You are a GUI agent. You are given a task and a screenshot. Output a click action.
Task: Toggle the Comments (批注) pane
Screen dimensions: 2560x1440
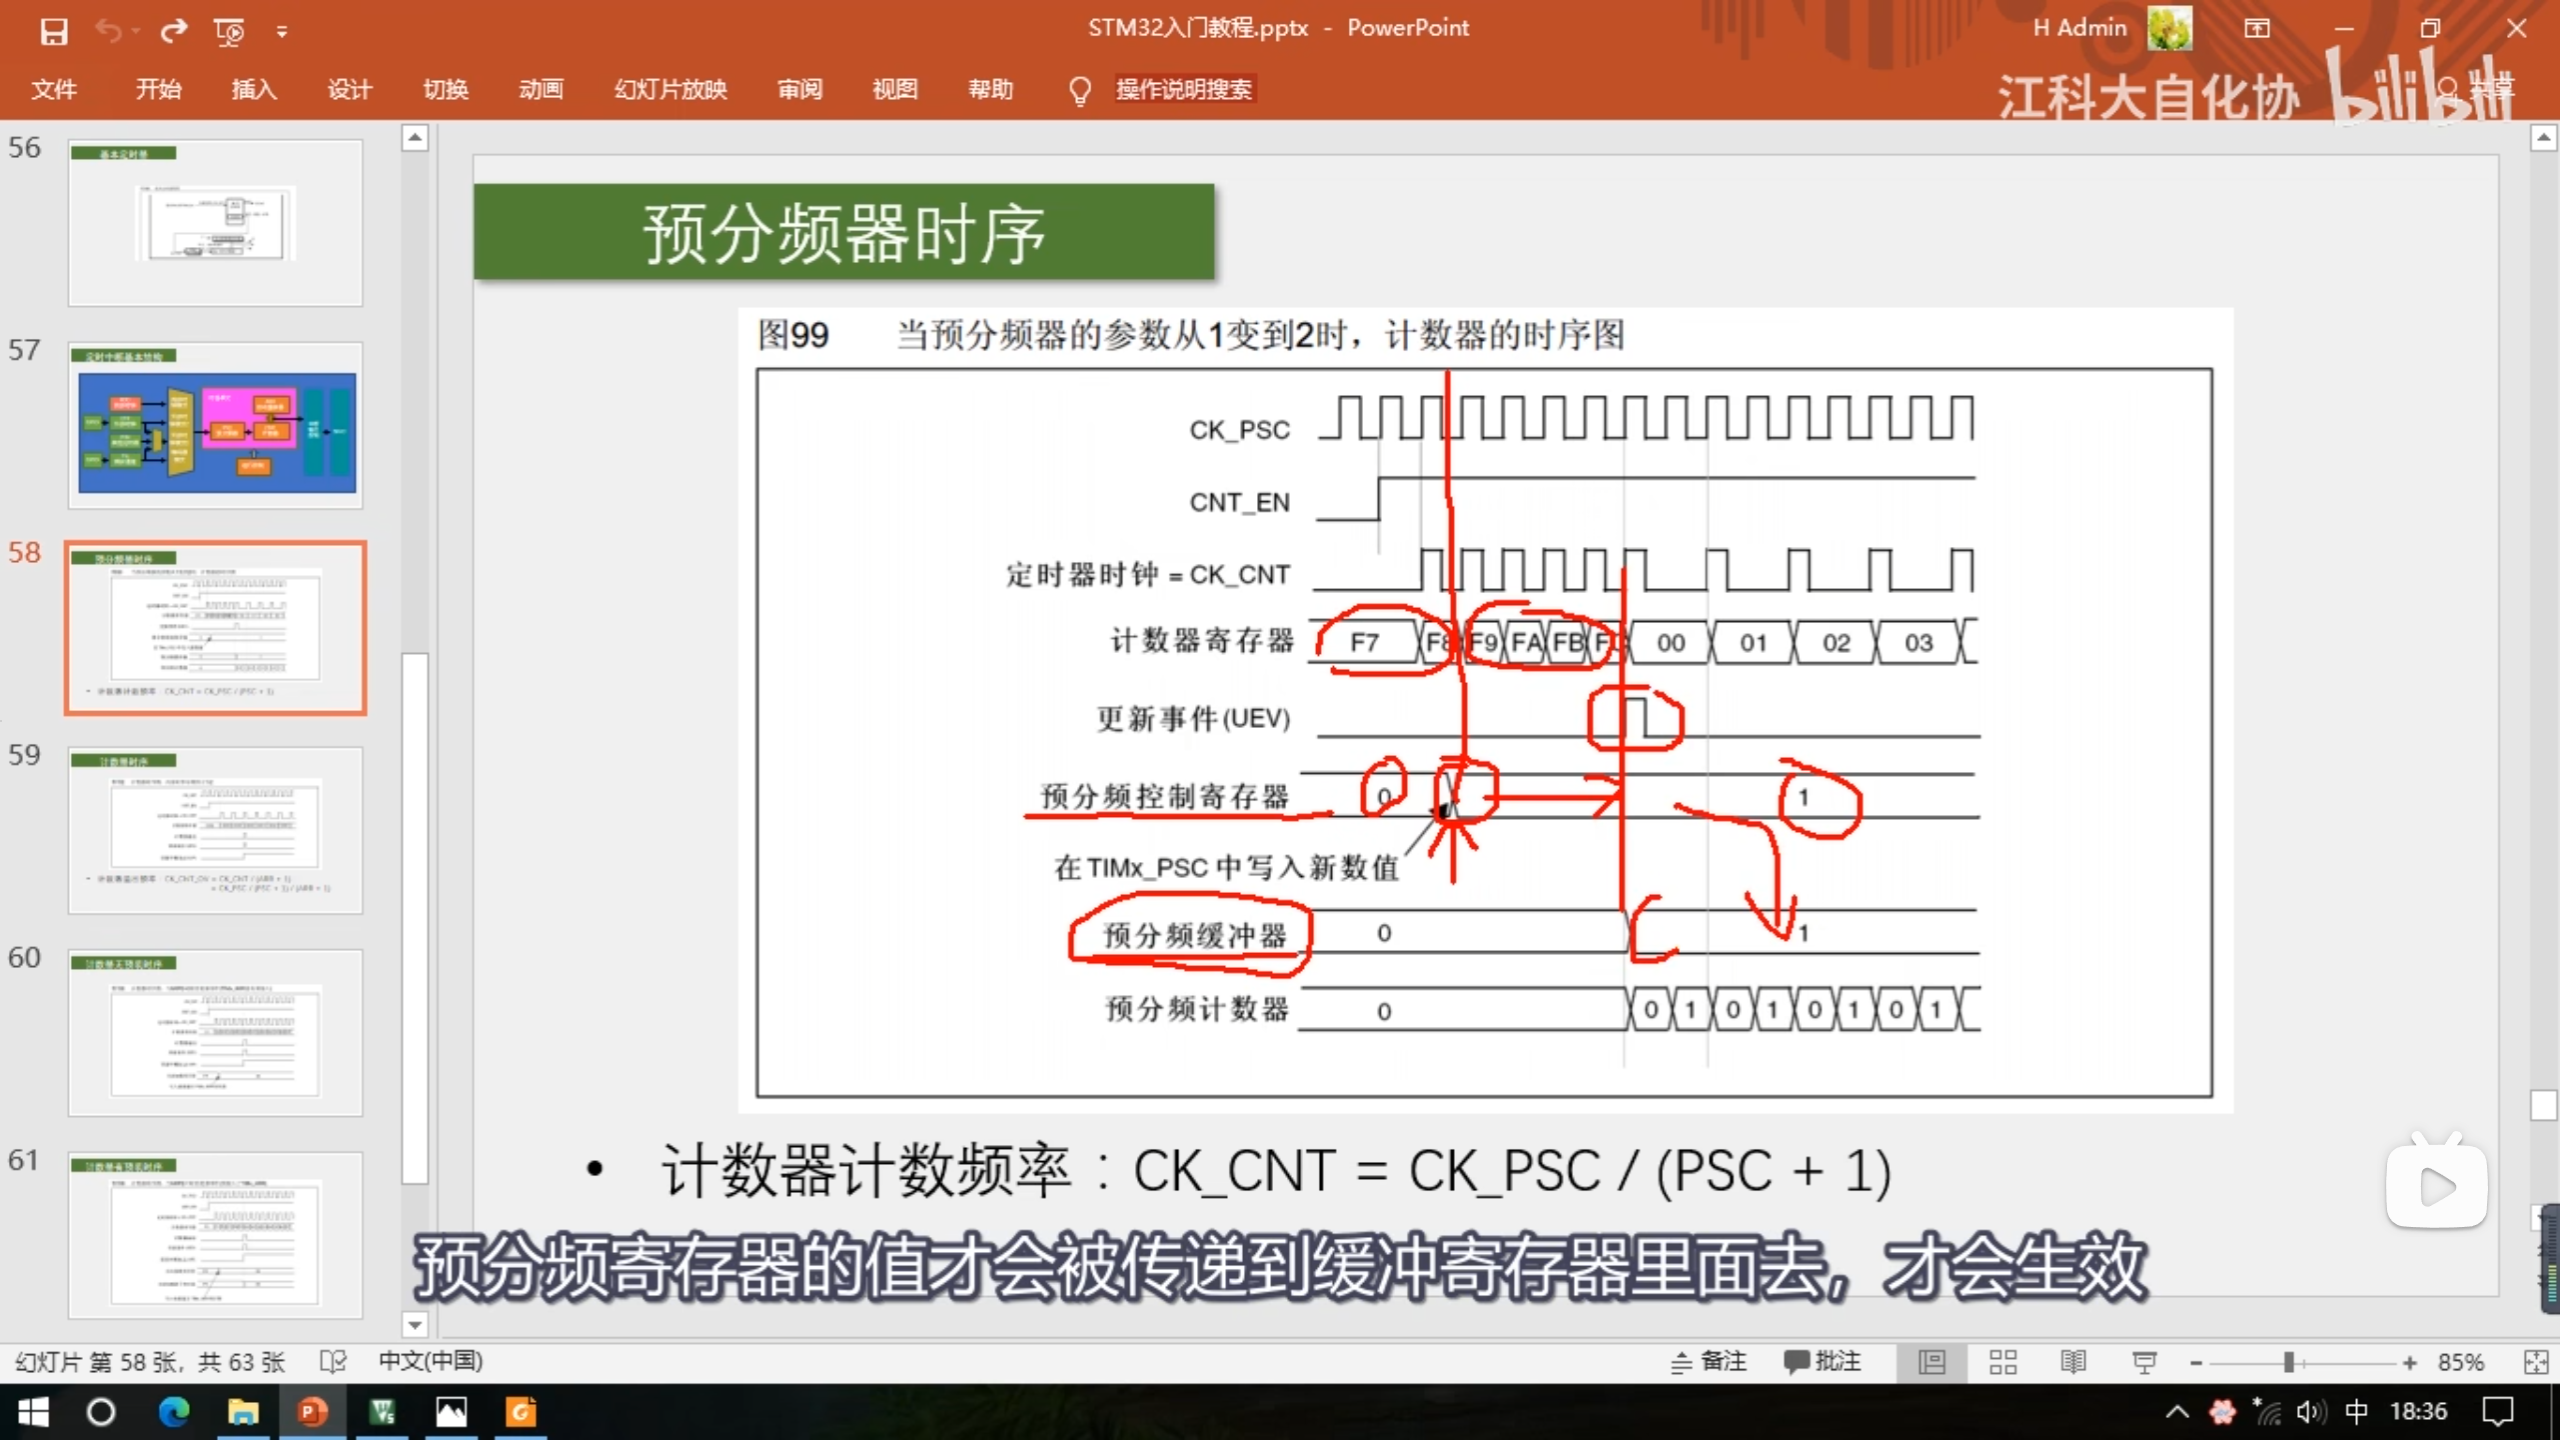tap(1822, 1362)
